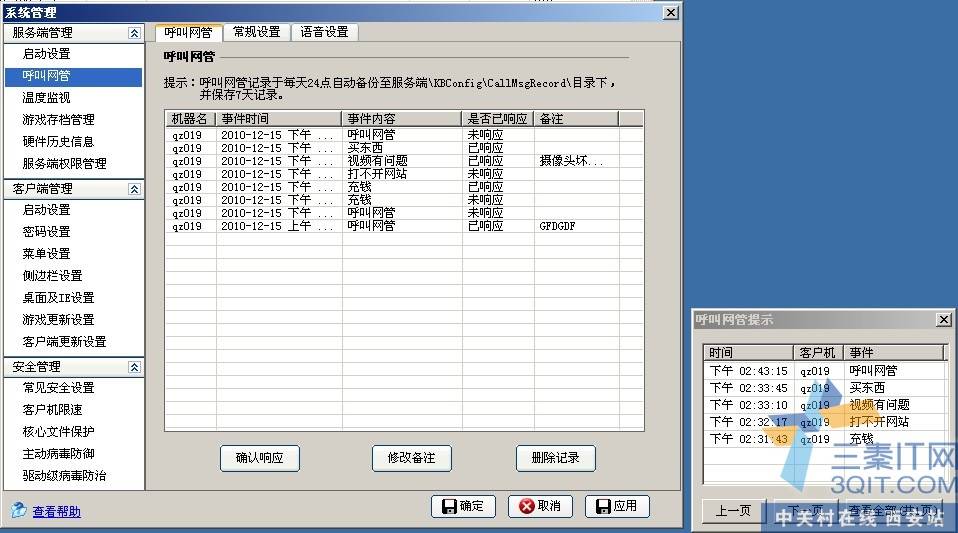Open 主动病毒防御 in the sidebar
The image size is (958, 533).
(x=59, y=454)
